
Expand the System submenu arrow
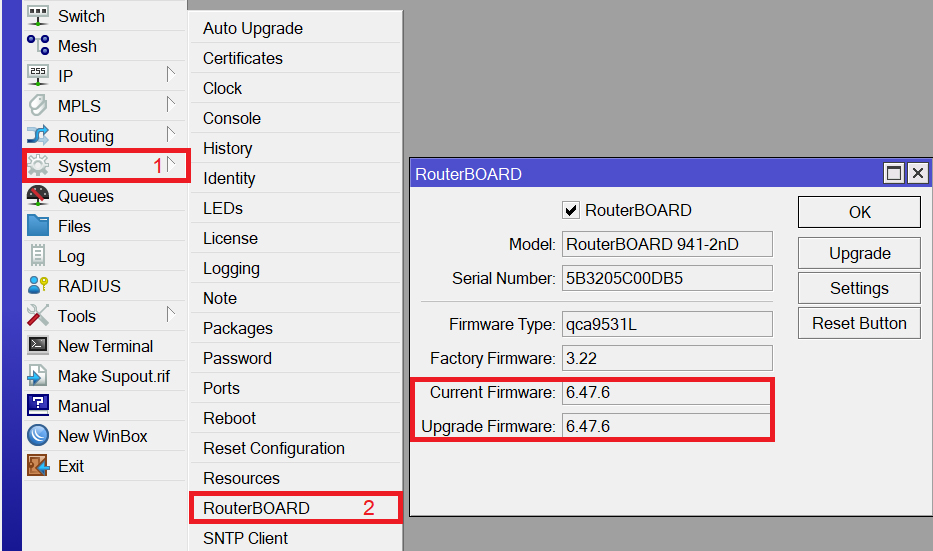coord(171,165)
